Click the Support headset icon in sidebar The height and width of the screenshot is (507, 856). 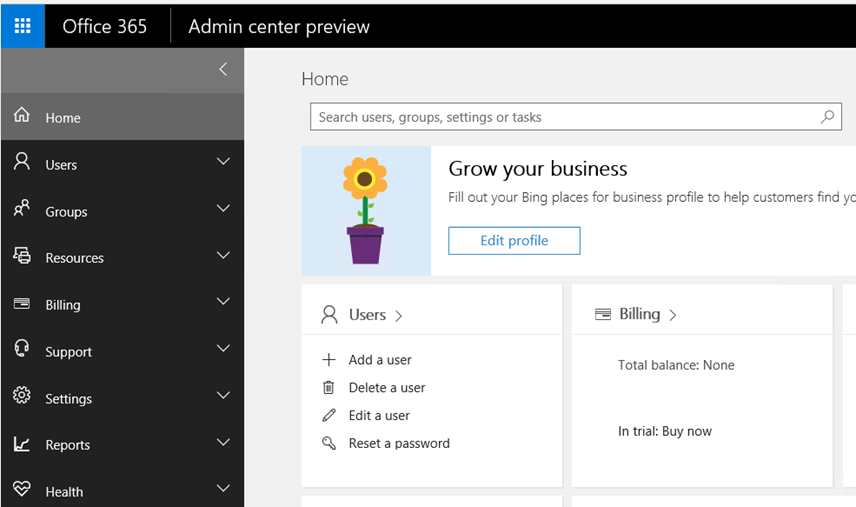click(22, 348)
